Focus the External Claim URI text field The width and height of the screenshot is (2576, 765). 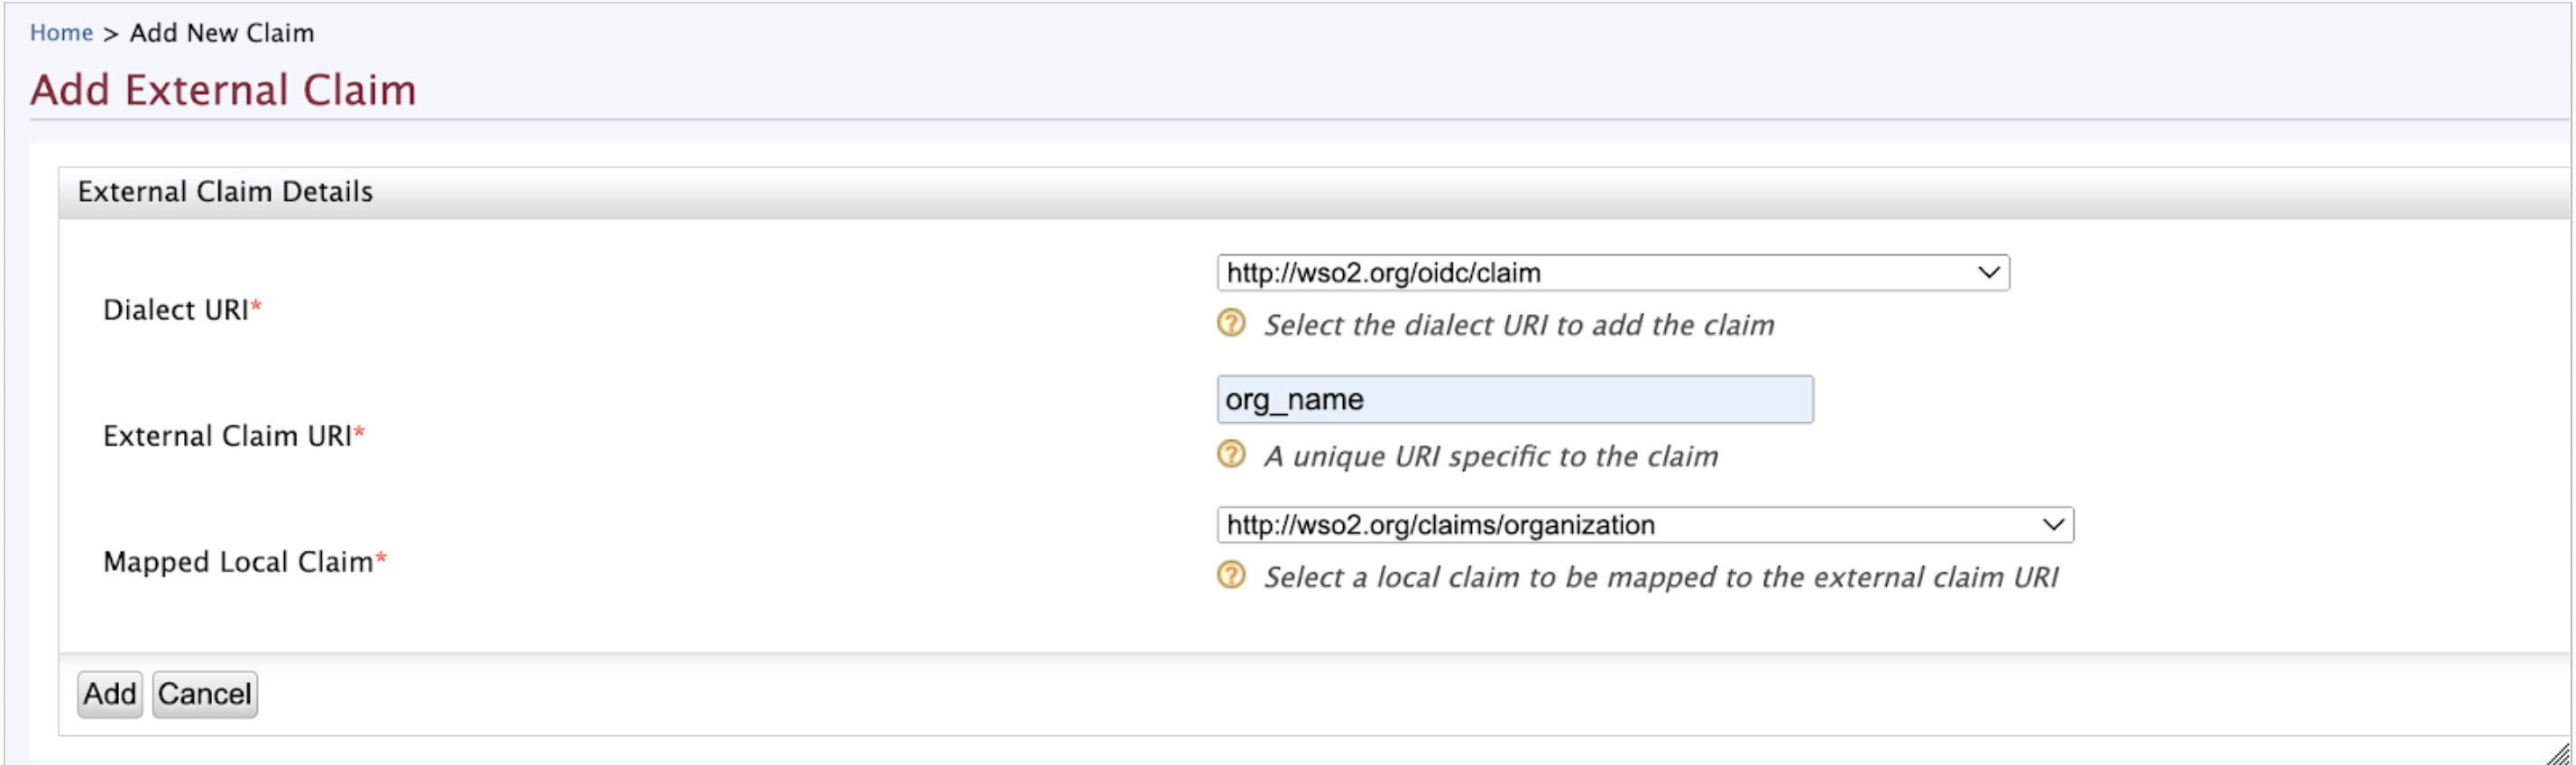tap(1514, 399)
